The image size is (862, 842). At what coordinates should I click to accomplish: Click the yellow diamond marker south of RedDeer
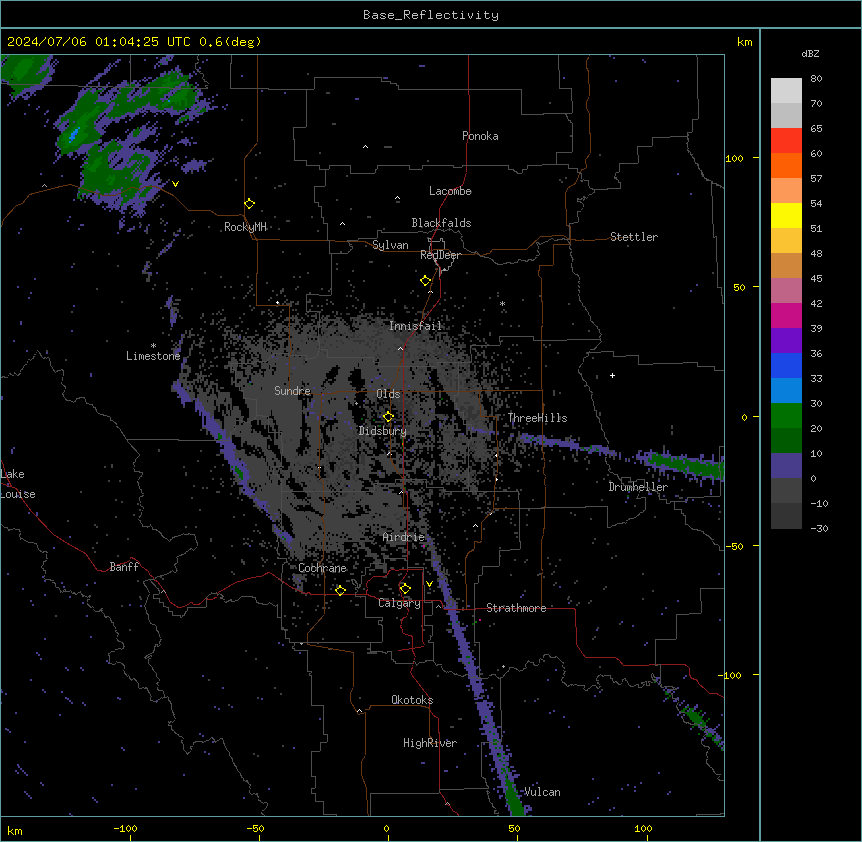click(x=425, y=281)
